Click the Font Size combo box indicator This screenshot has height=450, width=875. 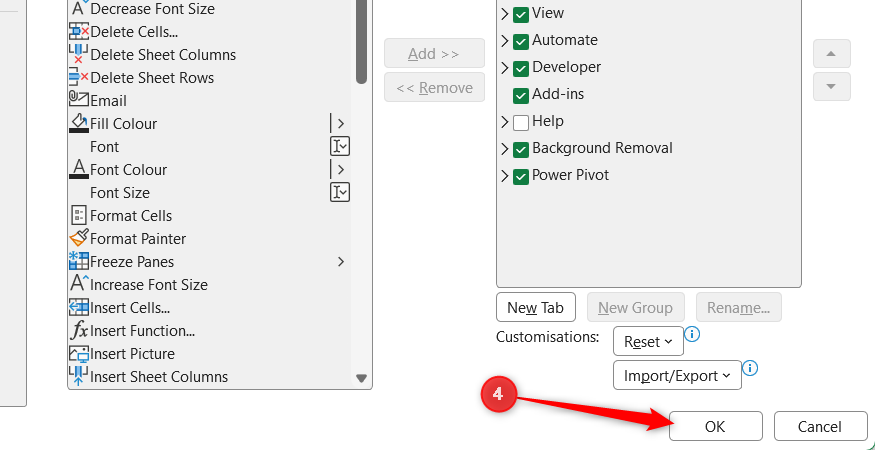pyautogui.click(x=340, y=192)
